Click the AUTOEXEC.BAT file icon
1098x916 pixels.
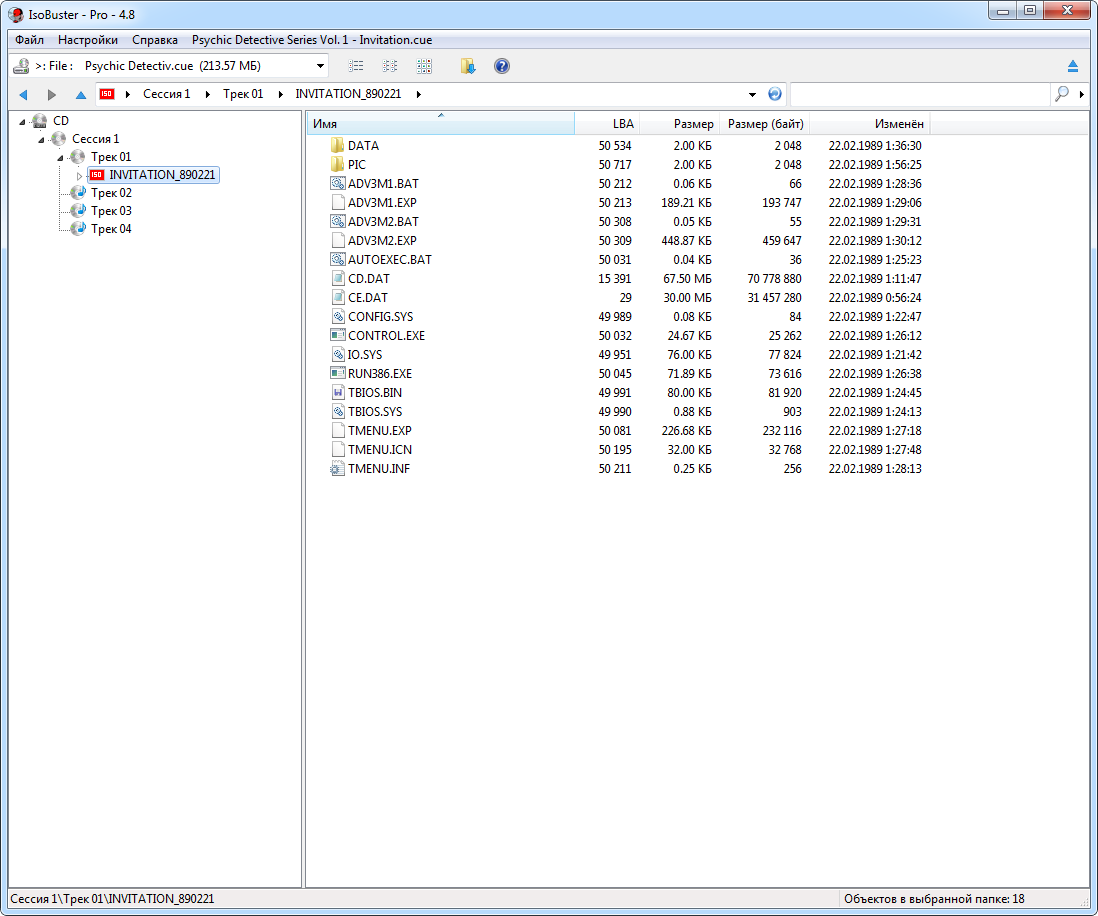tap(338, 259)
